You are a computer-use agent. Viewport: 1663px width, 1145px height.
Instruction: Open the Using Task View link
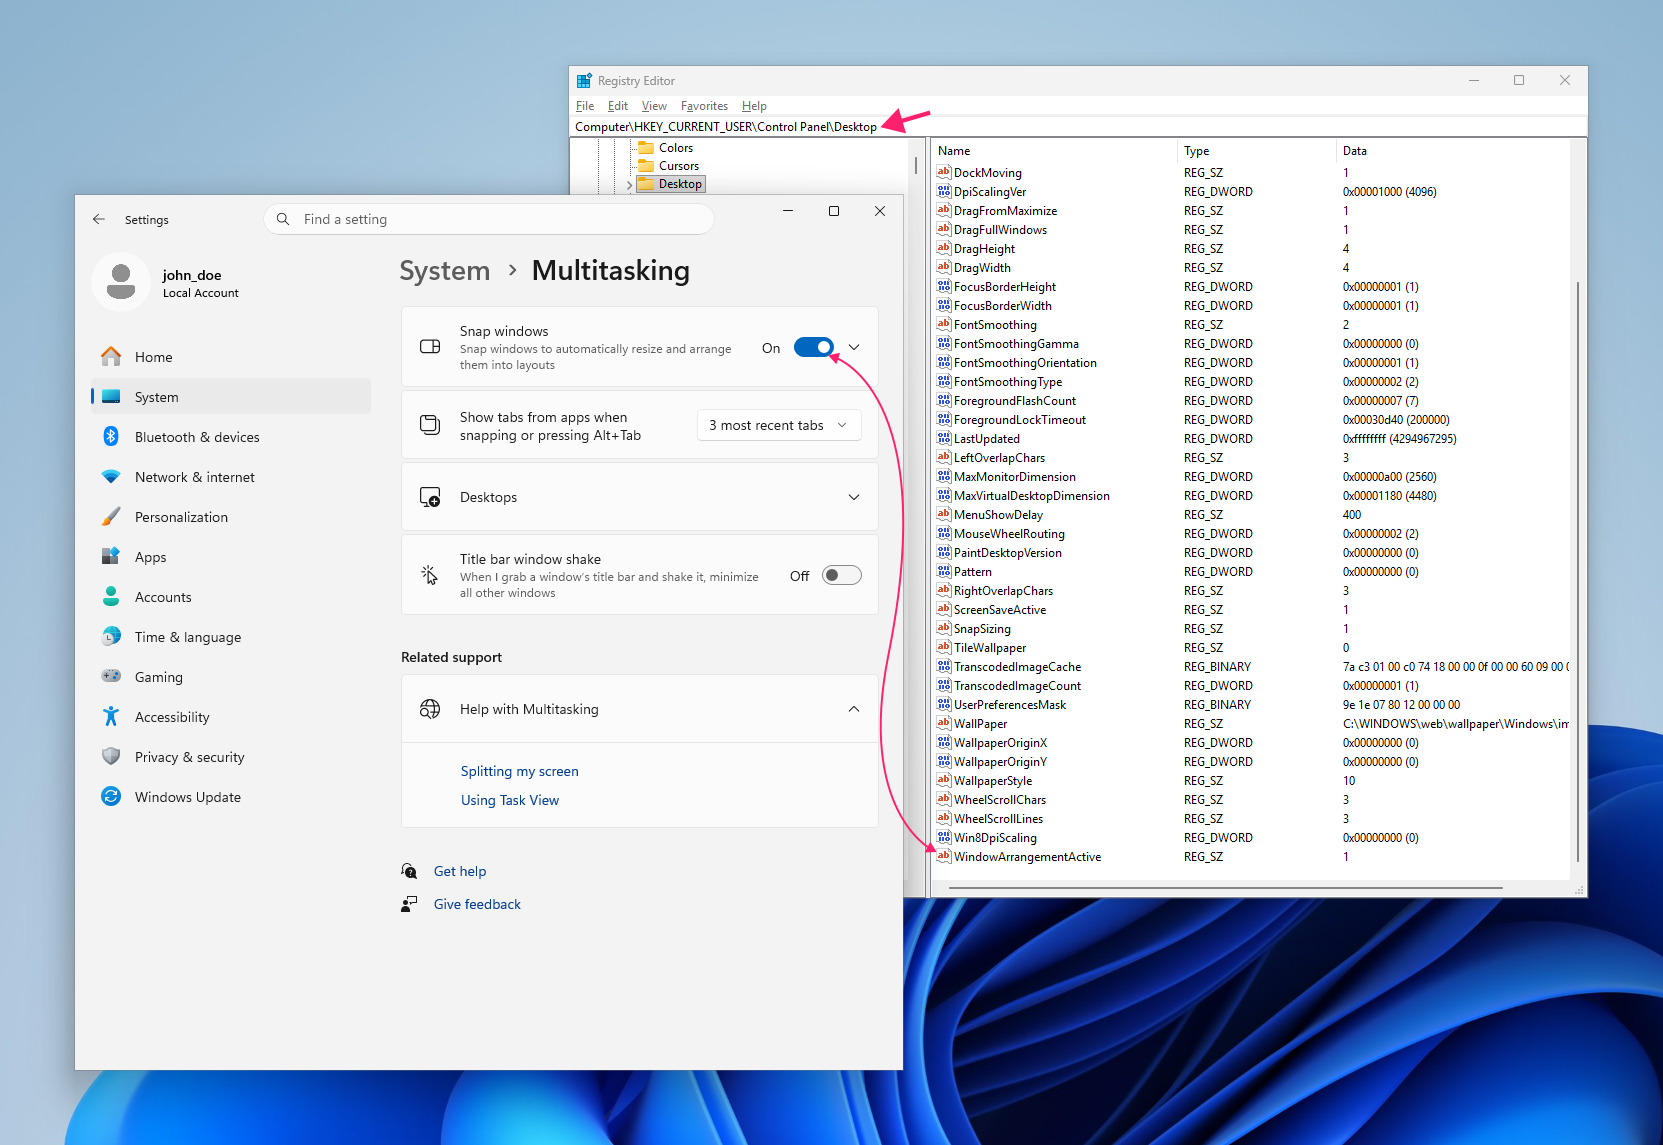coord(510,800)
